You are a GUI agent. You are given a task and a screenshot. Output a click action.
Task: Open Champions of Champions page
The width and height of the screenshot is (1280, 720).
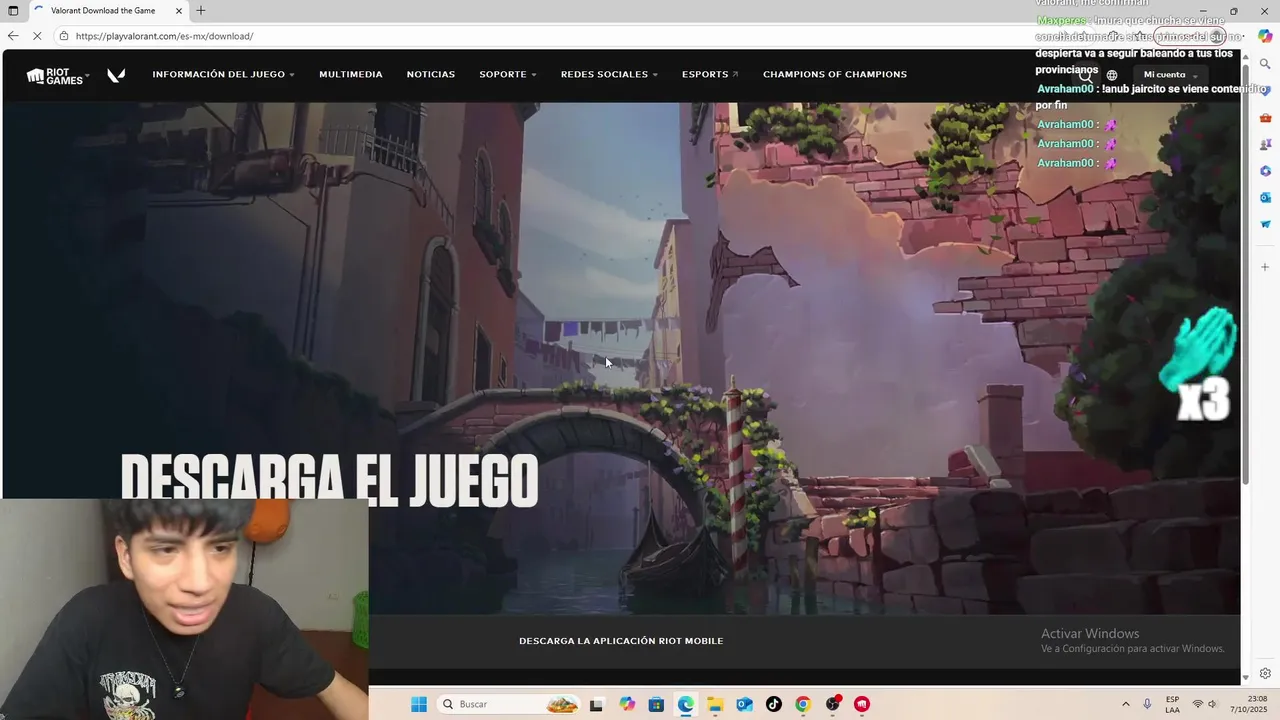(x=835, y=74)
